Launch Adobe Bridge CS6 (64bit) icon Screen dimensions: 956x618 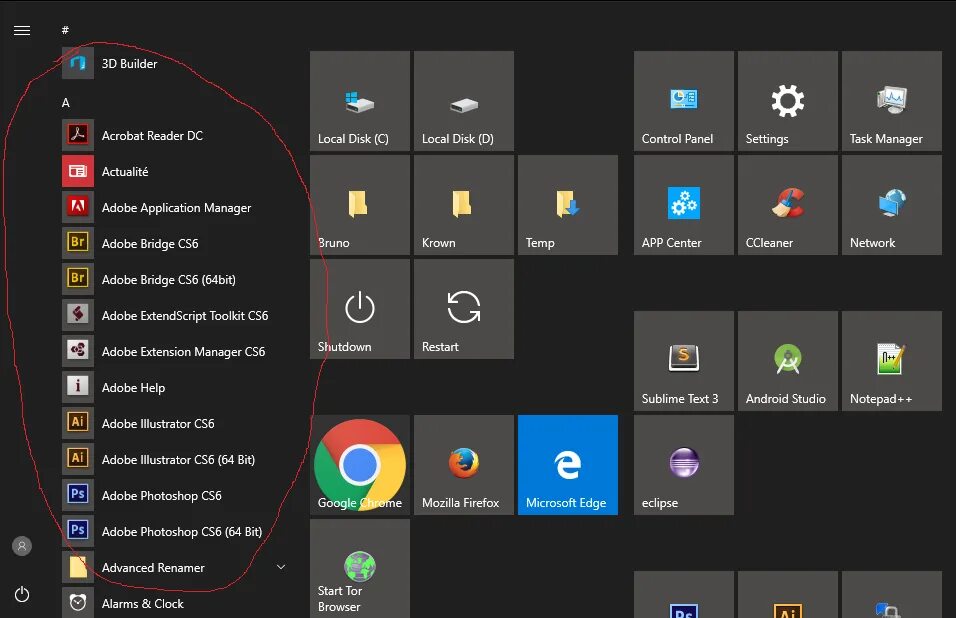[x=78, y=279]
